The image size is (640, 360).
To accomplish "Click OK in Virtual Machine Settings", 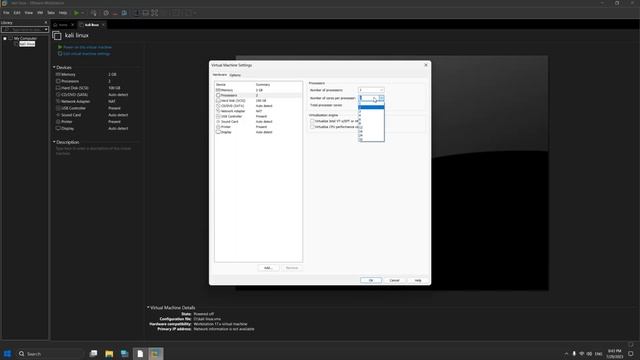I will [371, 280].
